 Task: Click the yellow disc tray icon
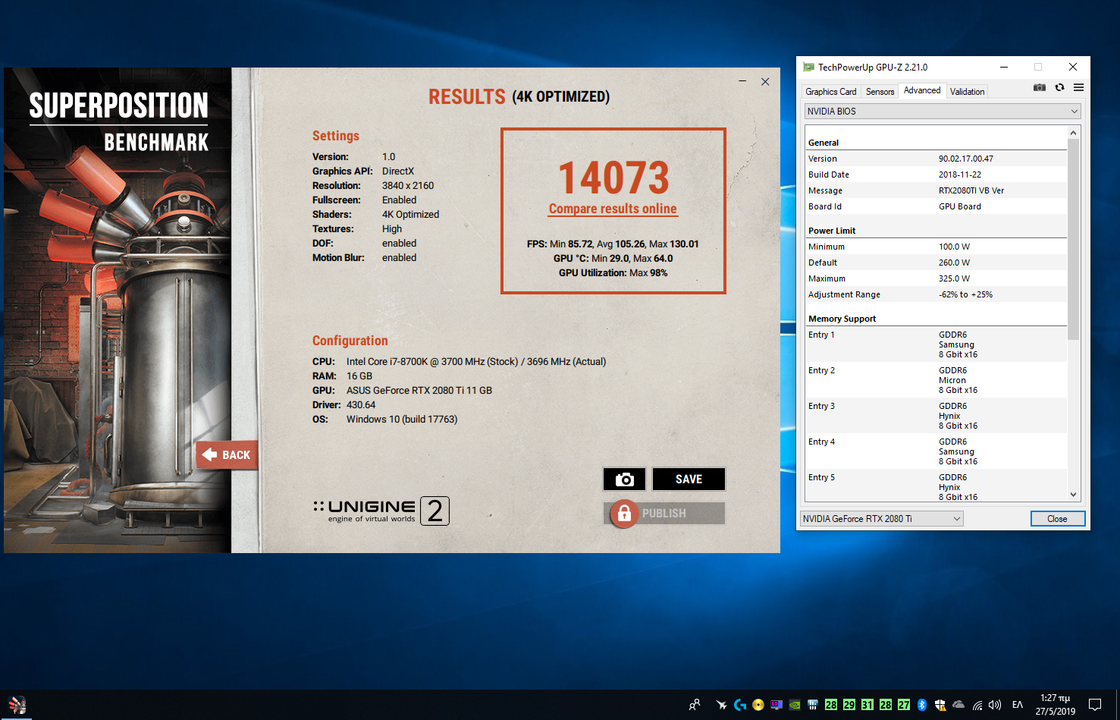[x=758, y=705]
